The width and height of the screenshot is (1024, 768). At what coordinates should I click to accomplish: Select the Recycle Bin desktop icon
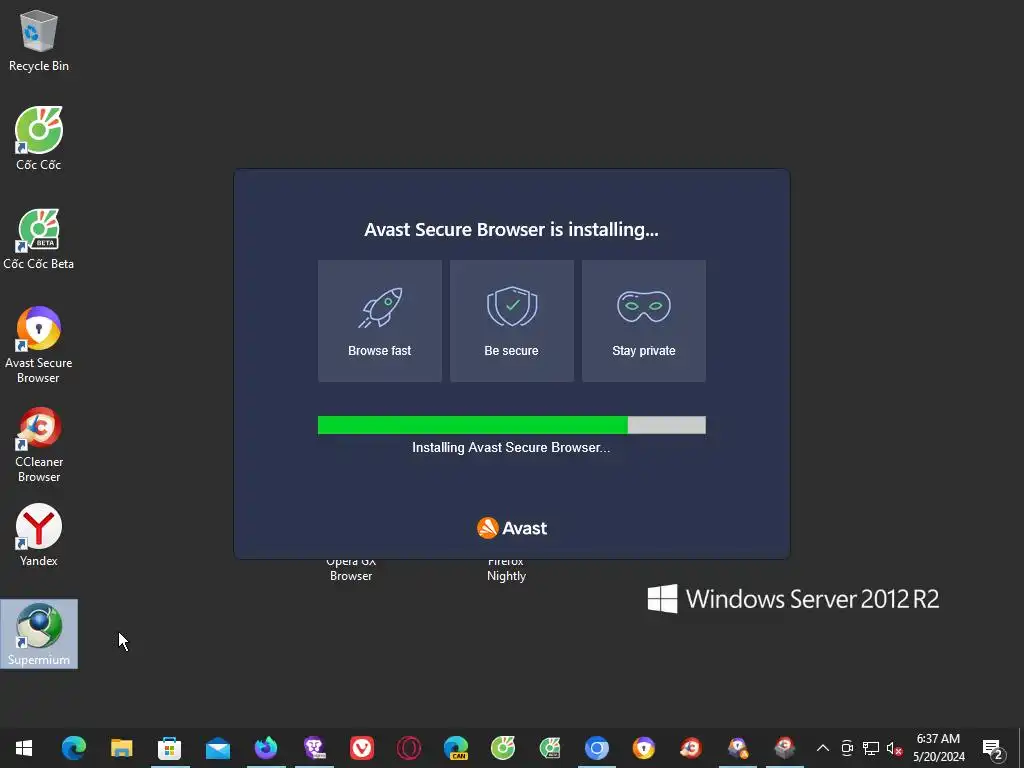tap(39, 41)
